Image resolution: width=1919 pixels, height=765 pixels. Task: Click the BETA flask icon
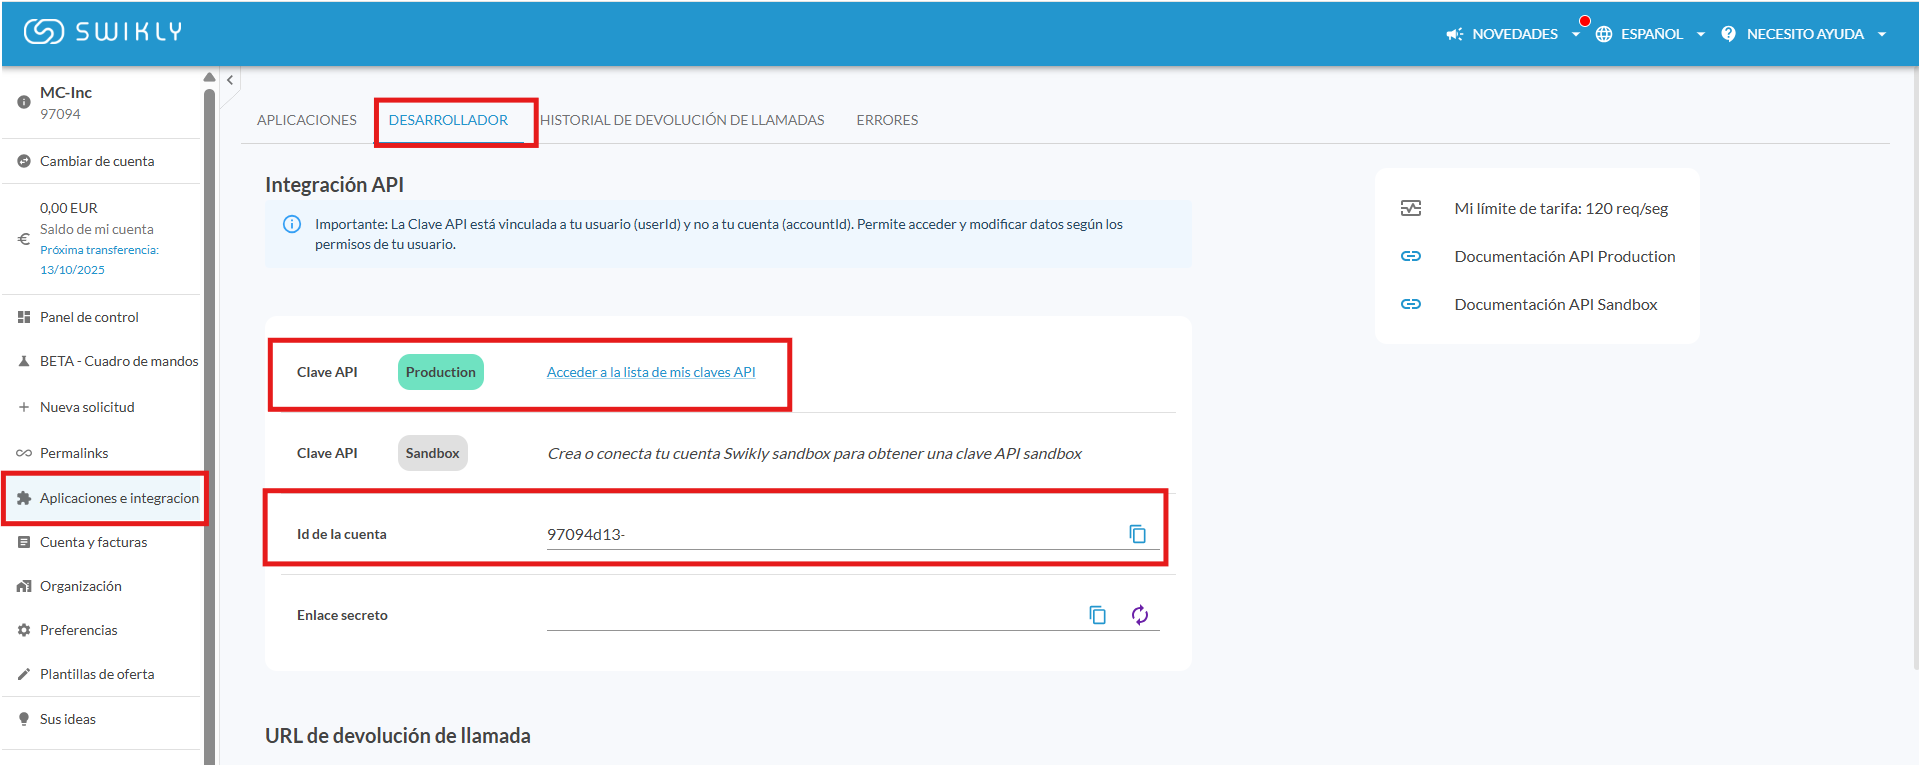coord(24,361)
